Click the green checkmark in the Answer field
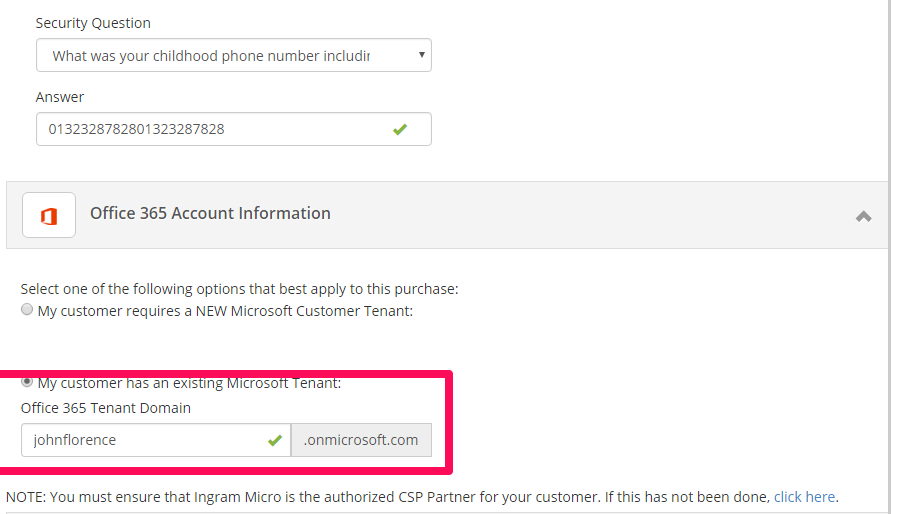The height and width of the screenshot is (514, 912). point(400,129)
